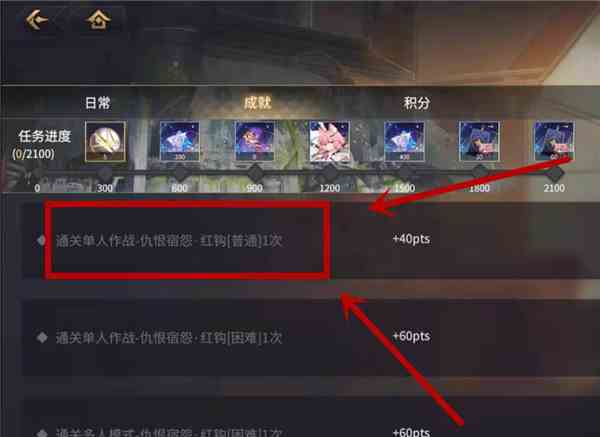Select the 600-point reward icon
The width and height of the screenshot is (600, 437).
(179, 141)
